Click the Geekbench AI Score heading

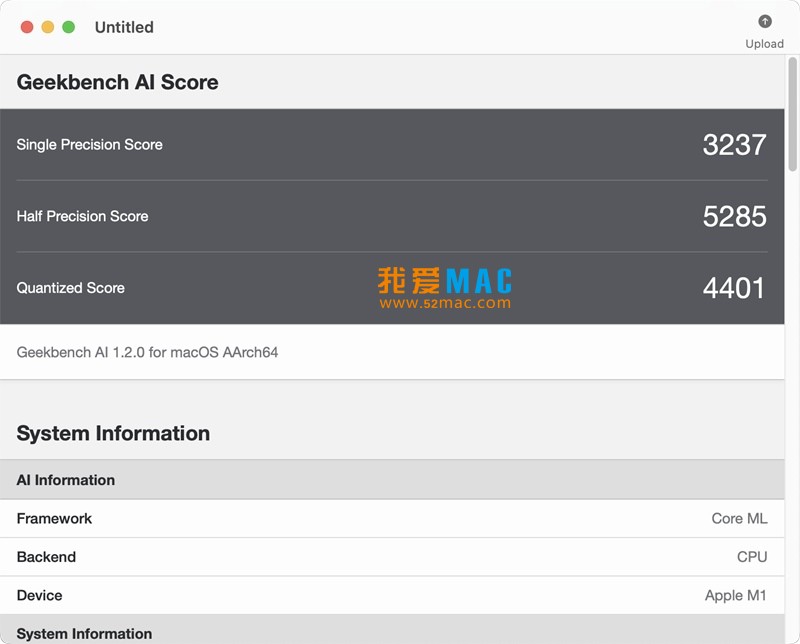coord(117,82)
